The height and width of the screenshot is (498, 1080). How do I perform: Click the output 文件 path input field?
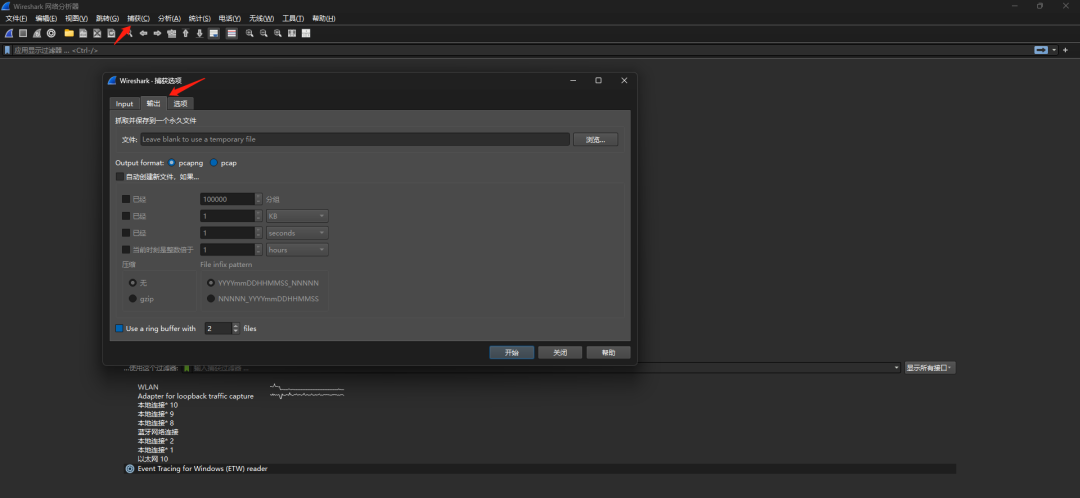click(355, 139)
